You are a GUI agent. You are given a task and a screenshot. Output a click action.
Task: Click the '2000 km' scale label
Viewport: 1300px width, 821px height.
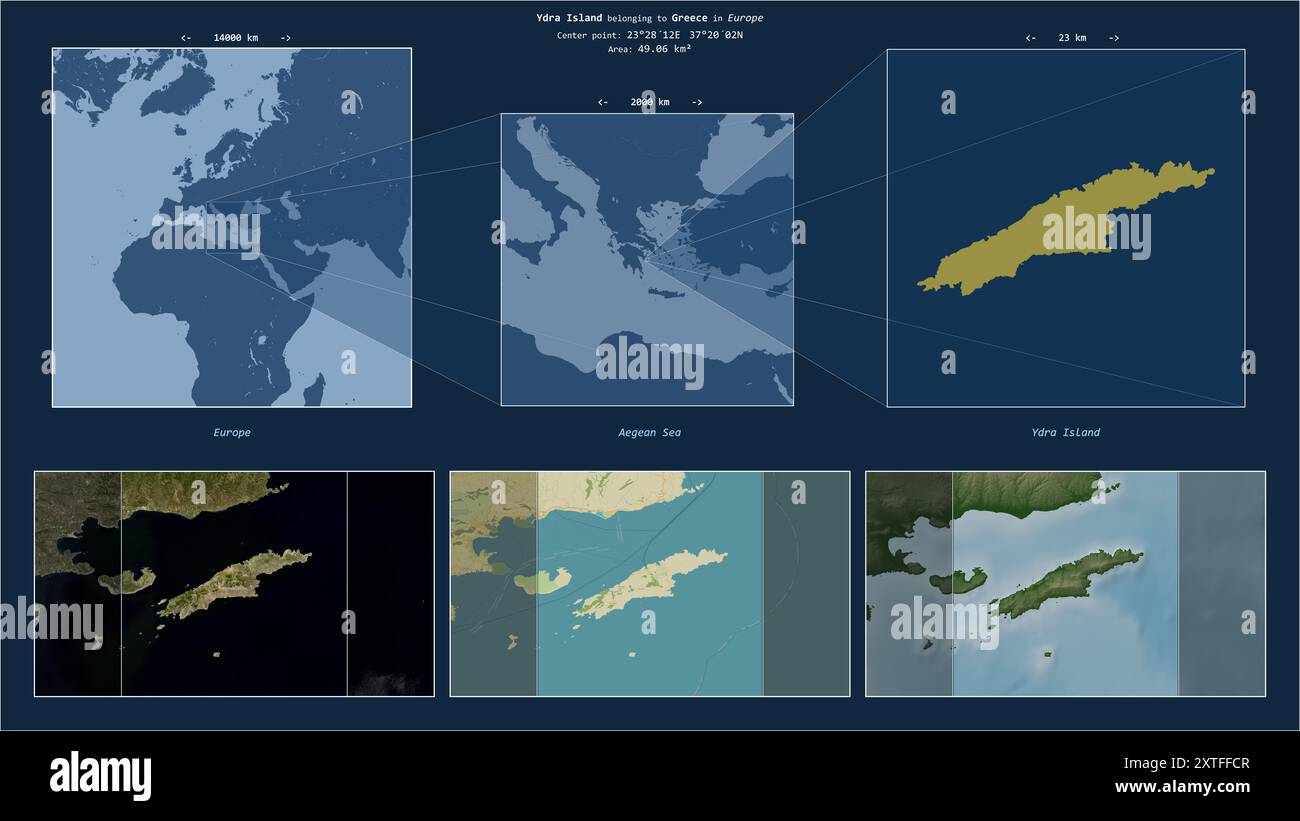[x=650, y=102]
